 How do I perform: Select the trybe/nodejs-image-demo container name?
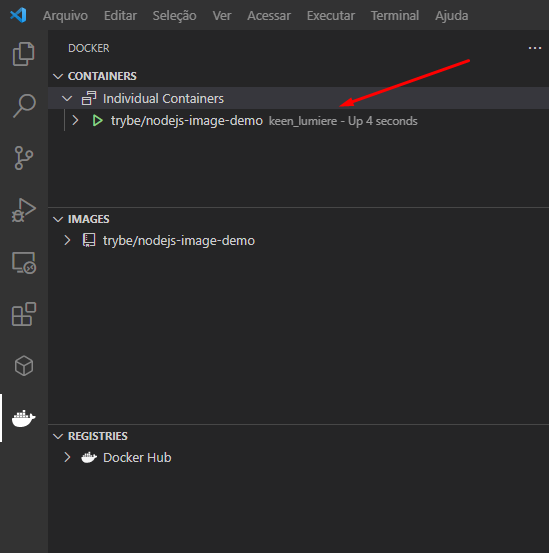coord(187,121)
